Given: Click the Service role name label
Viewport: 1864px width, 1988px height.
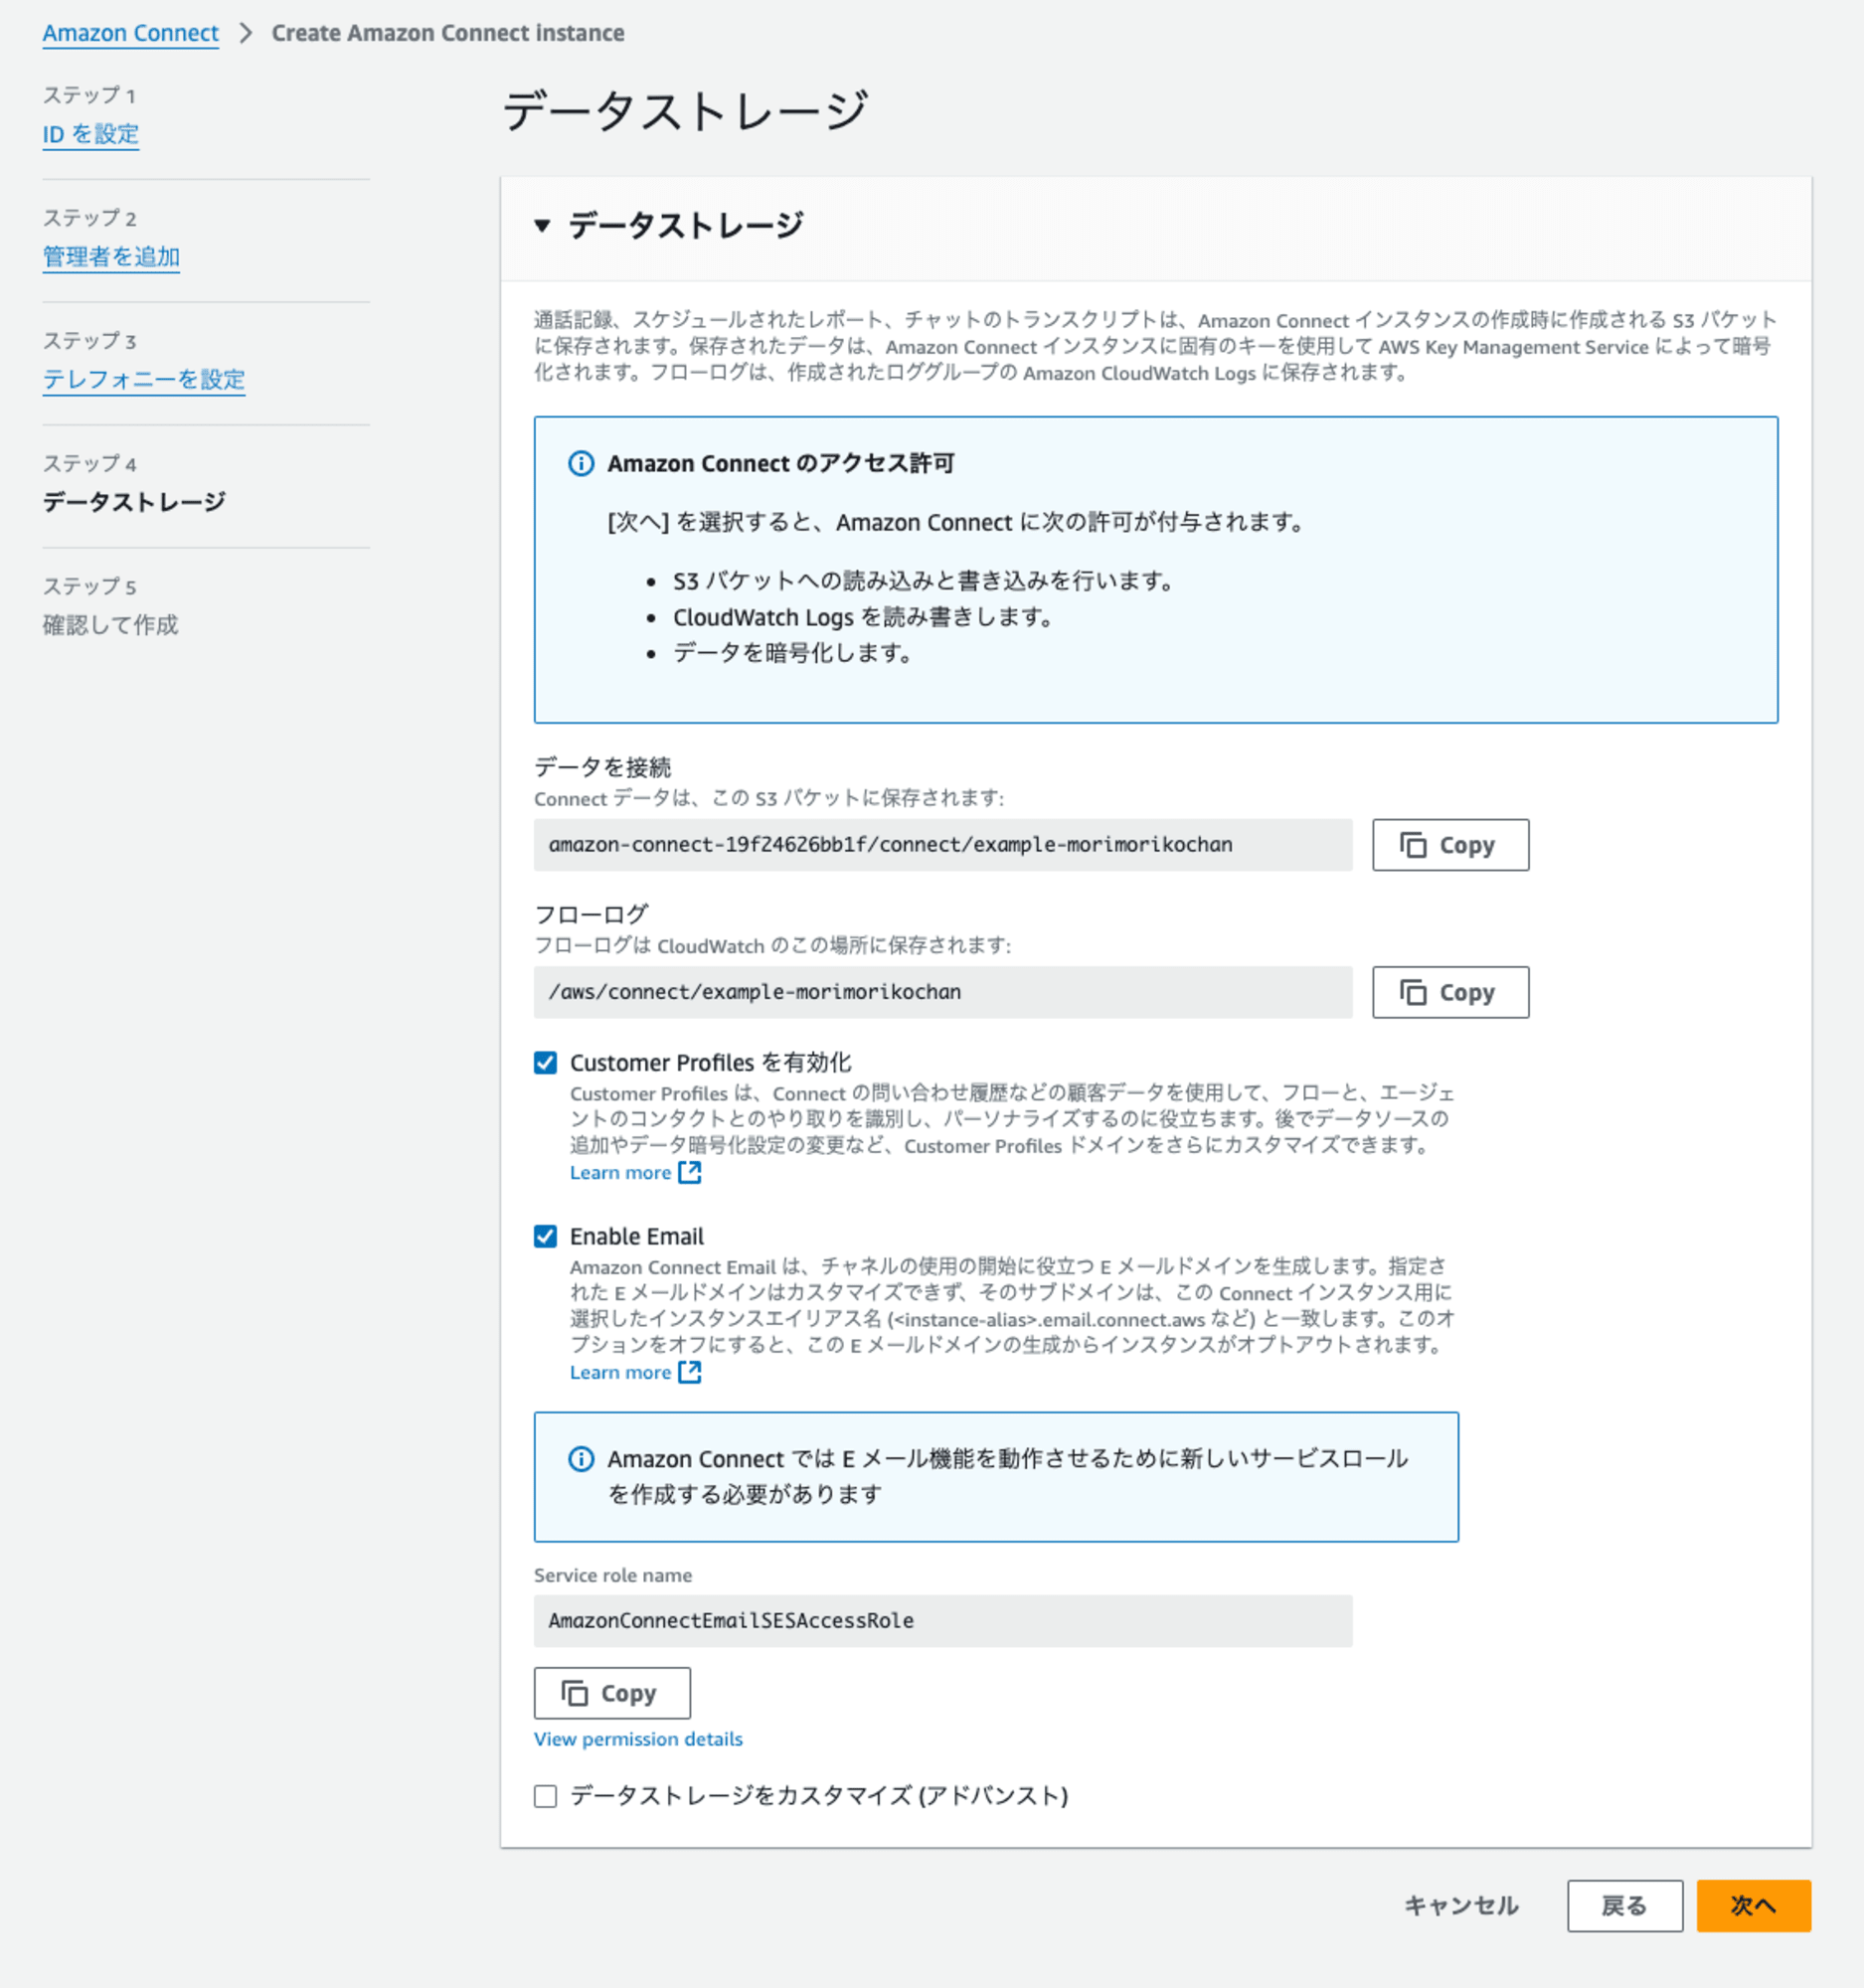Looking at the screenshot, I should coord(613,1575).
